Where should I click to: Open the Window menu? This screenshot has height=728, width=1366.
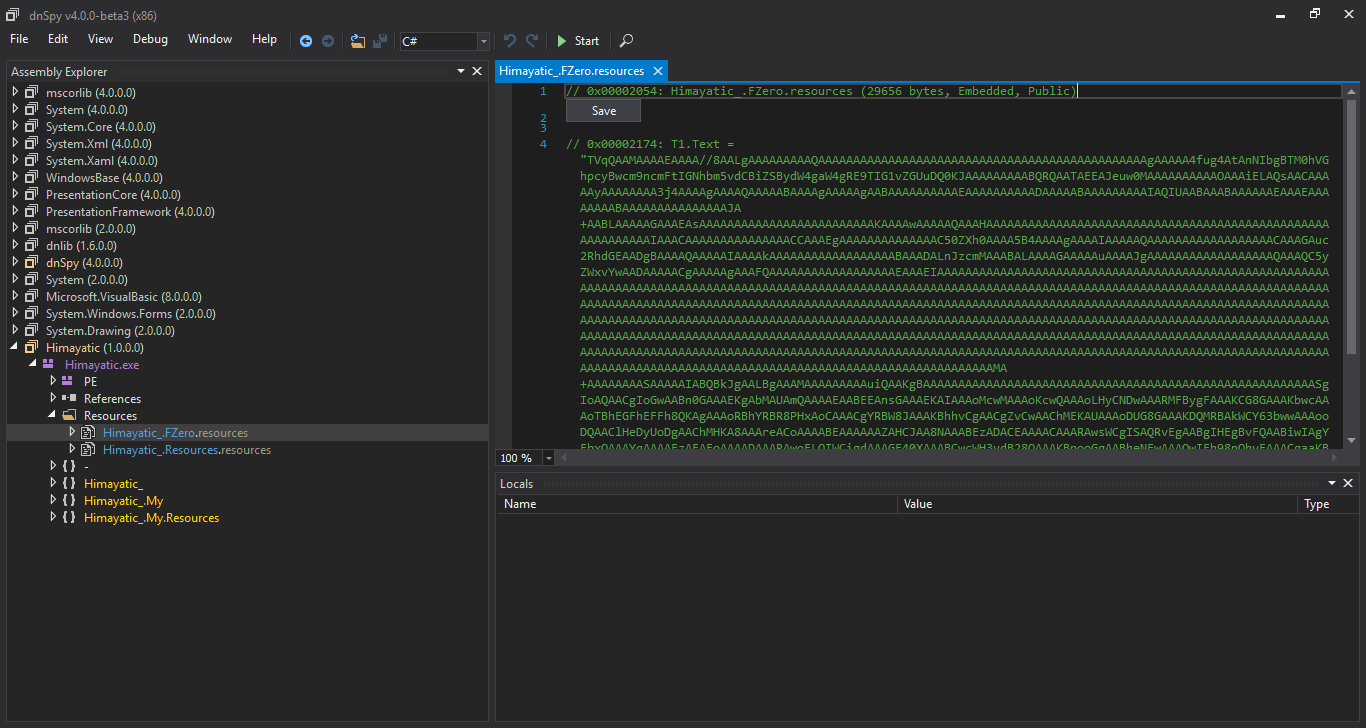(210, 39)
